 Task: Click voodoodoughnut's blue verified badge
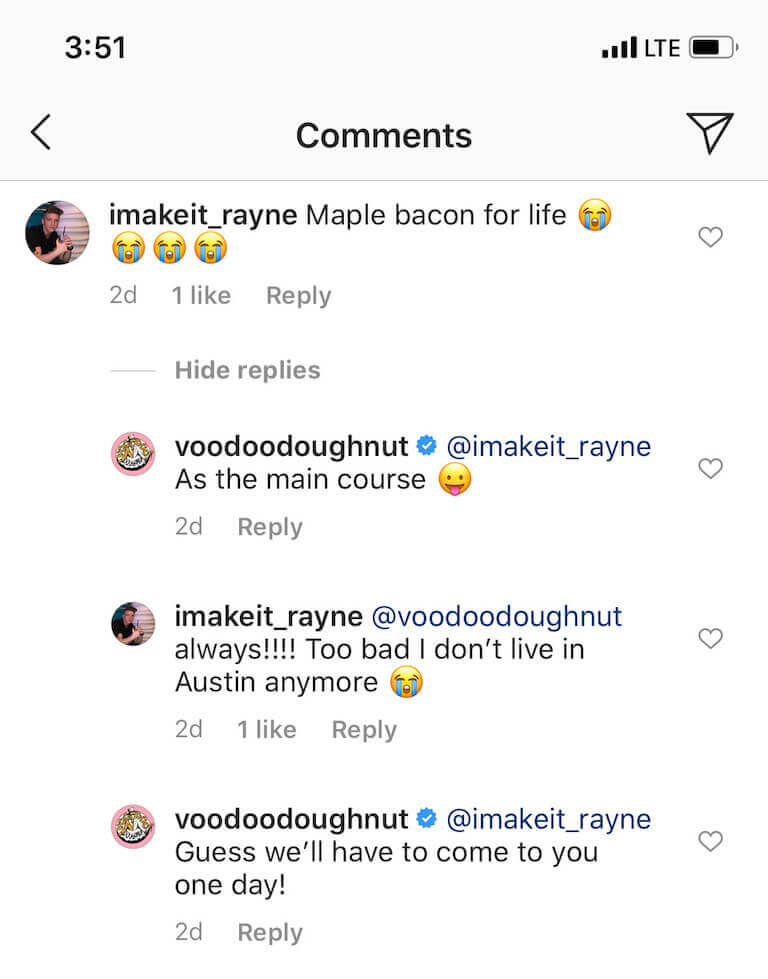click(427, 447)
